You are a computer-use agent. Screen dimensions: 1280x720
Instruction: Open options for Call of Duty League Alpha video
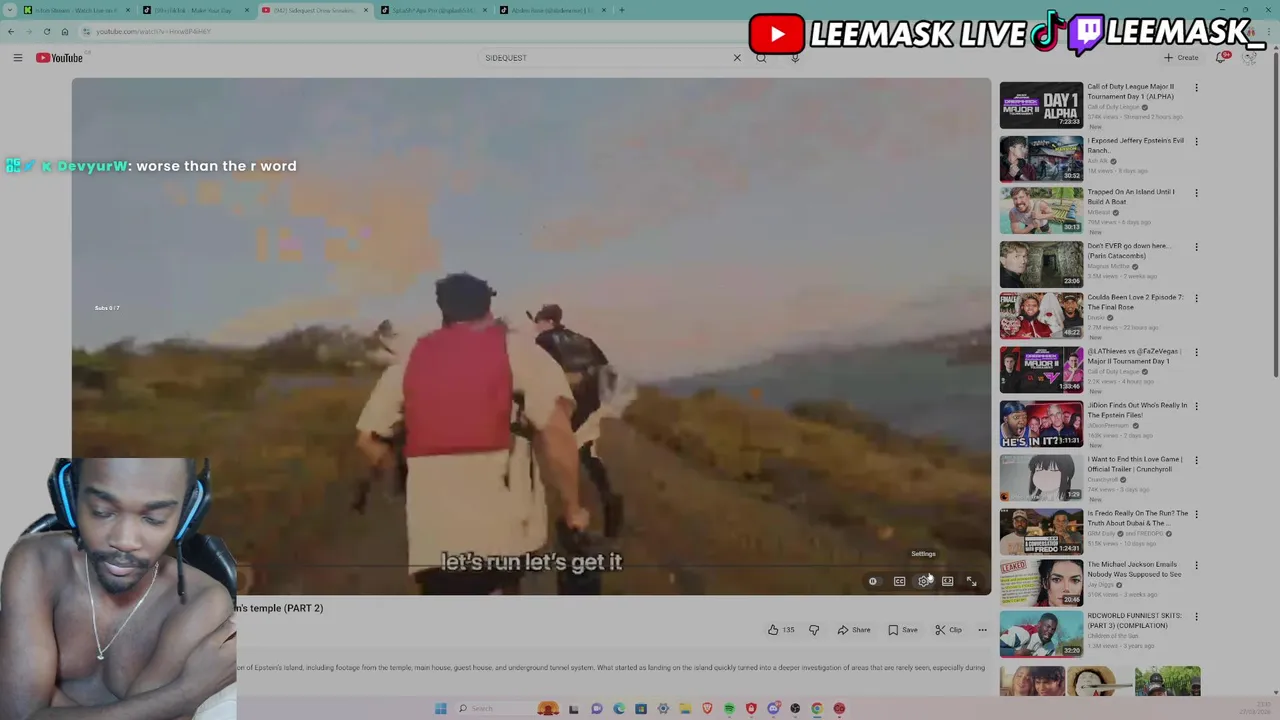(1196, 88)
